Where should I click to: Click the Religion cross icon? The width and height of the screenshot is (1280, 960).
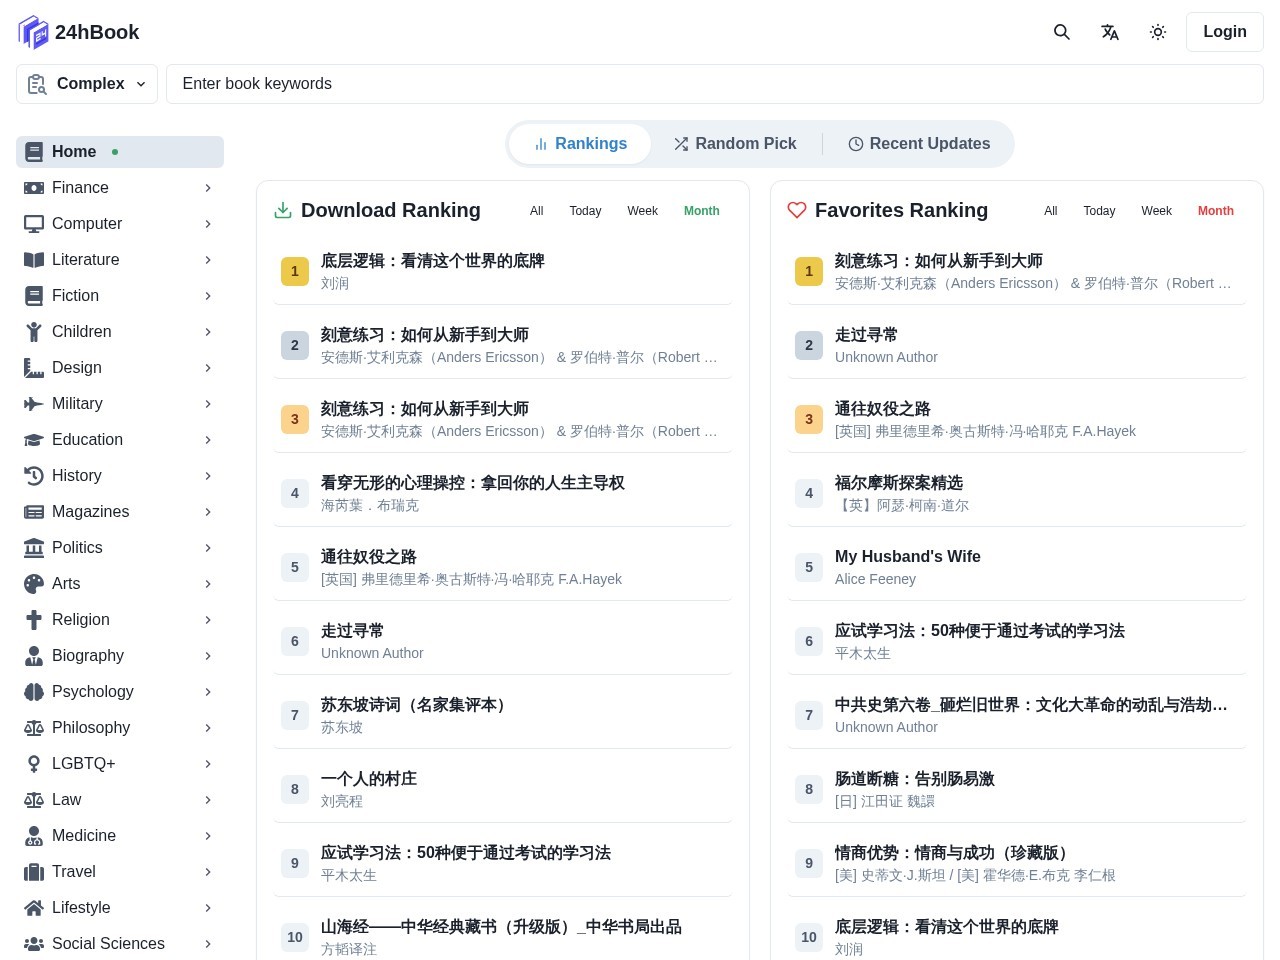pos(34,620)
